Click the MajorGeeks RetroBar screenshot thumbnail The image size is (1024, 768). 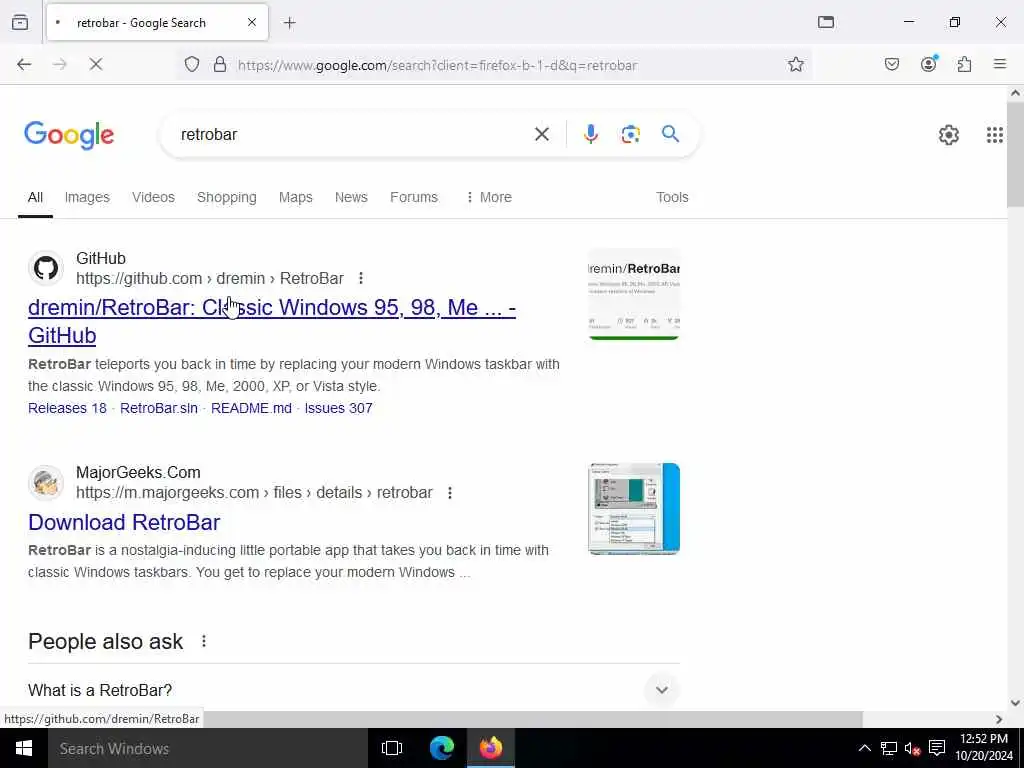(x=634, y=509)
